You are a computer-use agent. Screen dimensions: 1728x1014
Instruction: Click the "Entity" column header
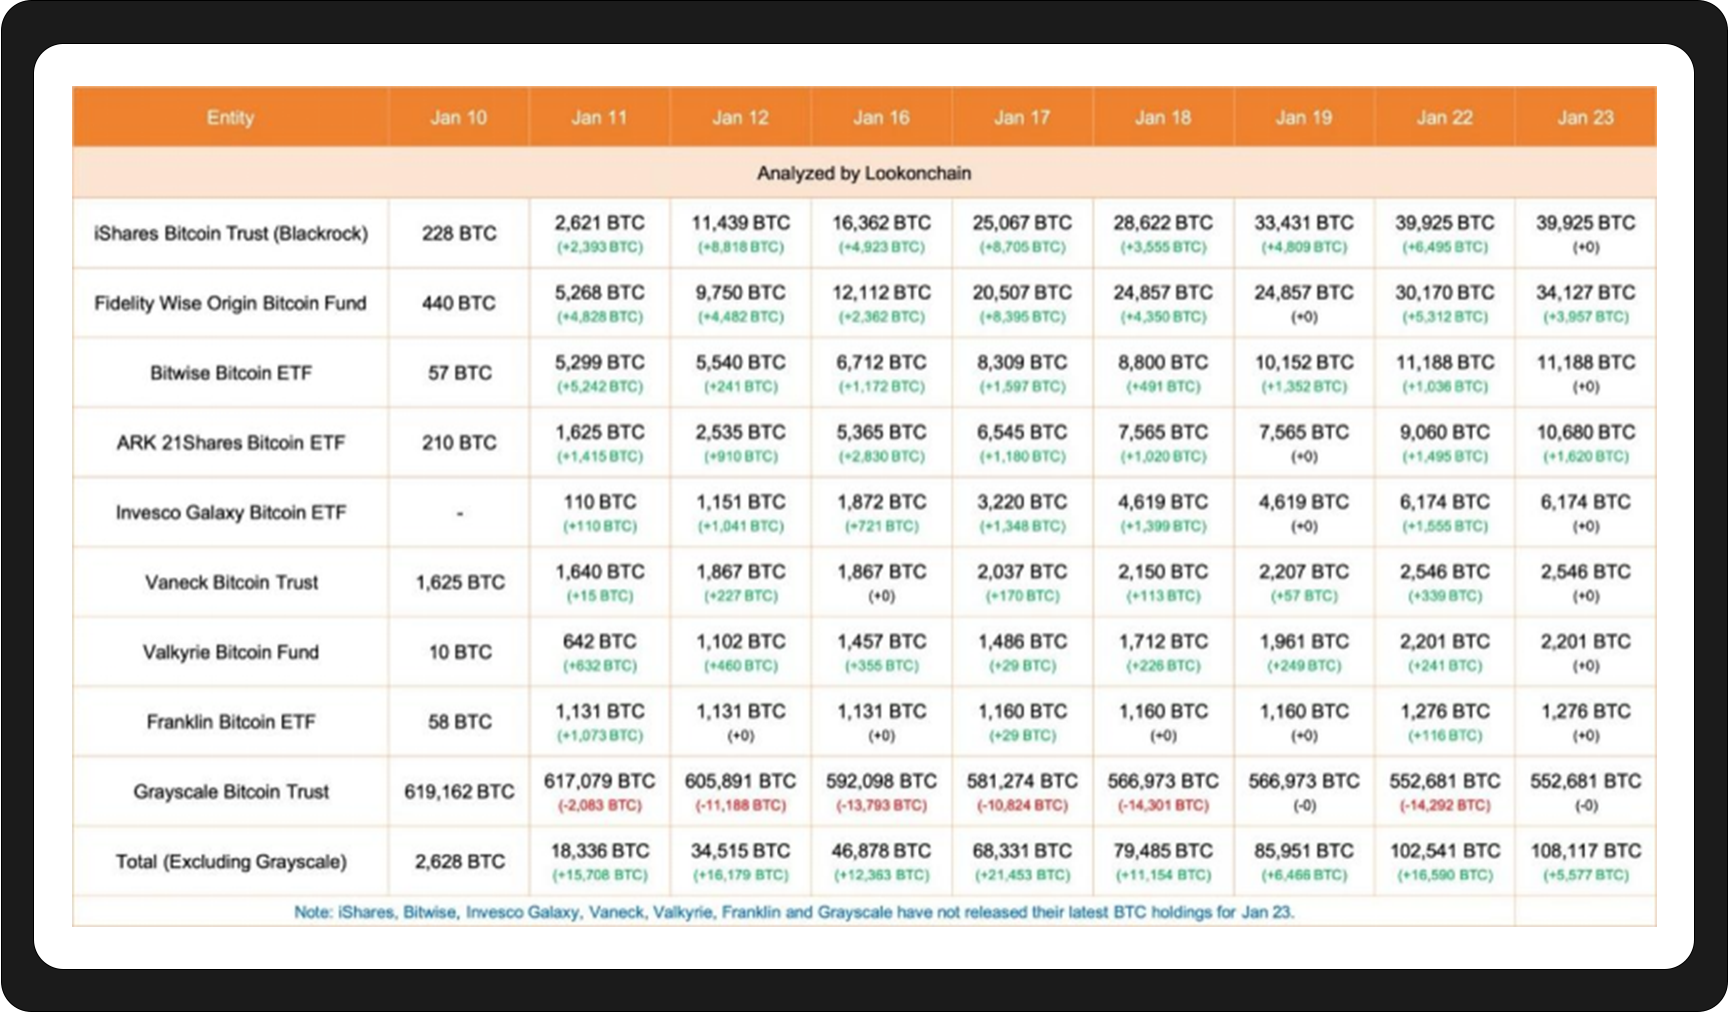pyautogui.click(x=230, y=117)
